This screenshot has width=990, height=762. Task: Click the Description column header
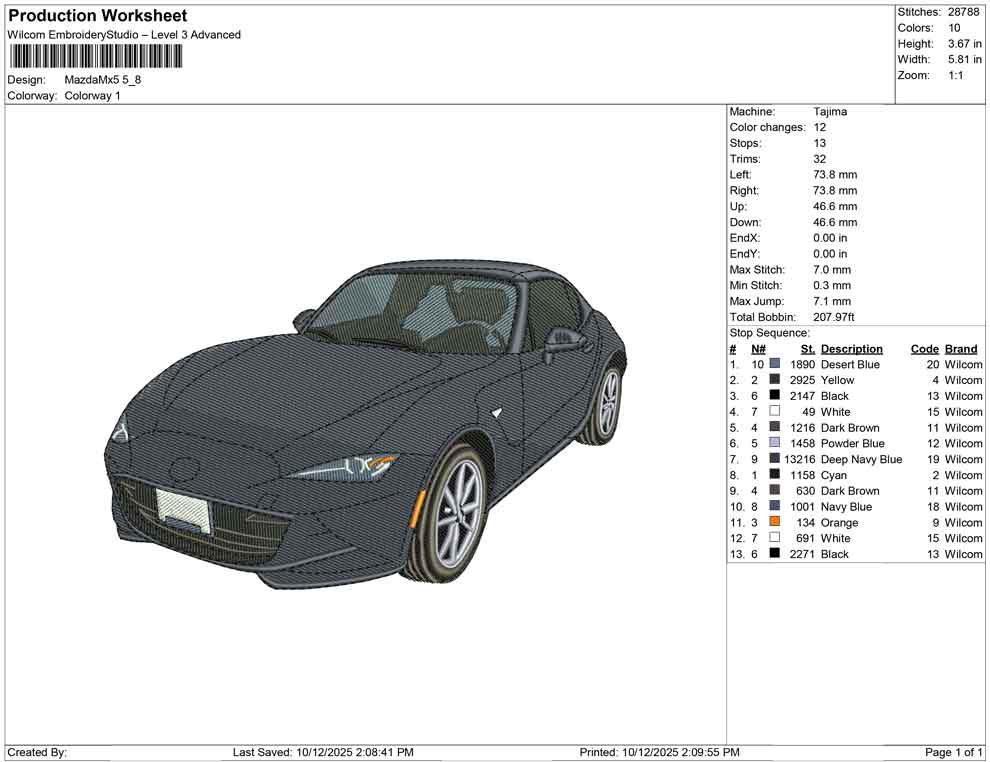click(x=851, y=349)
